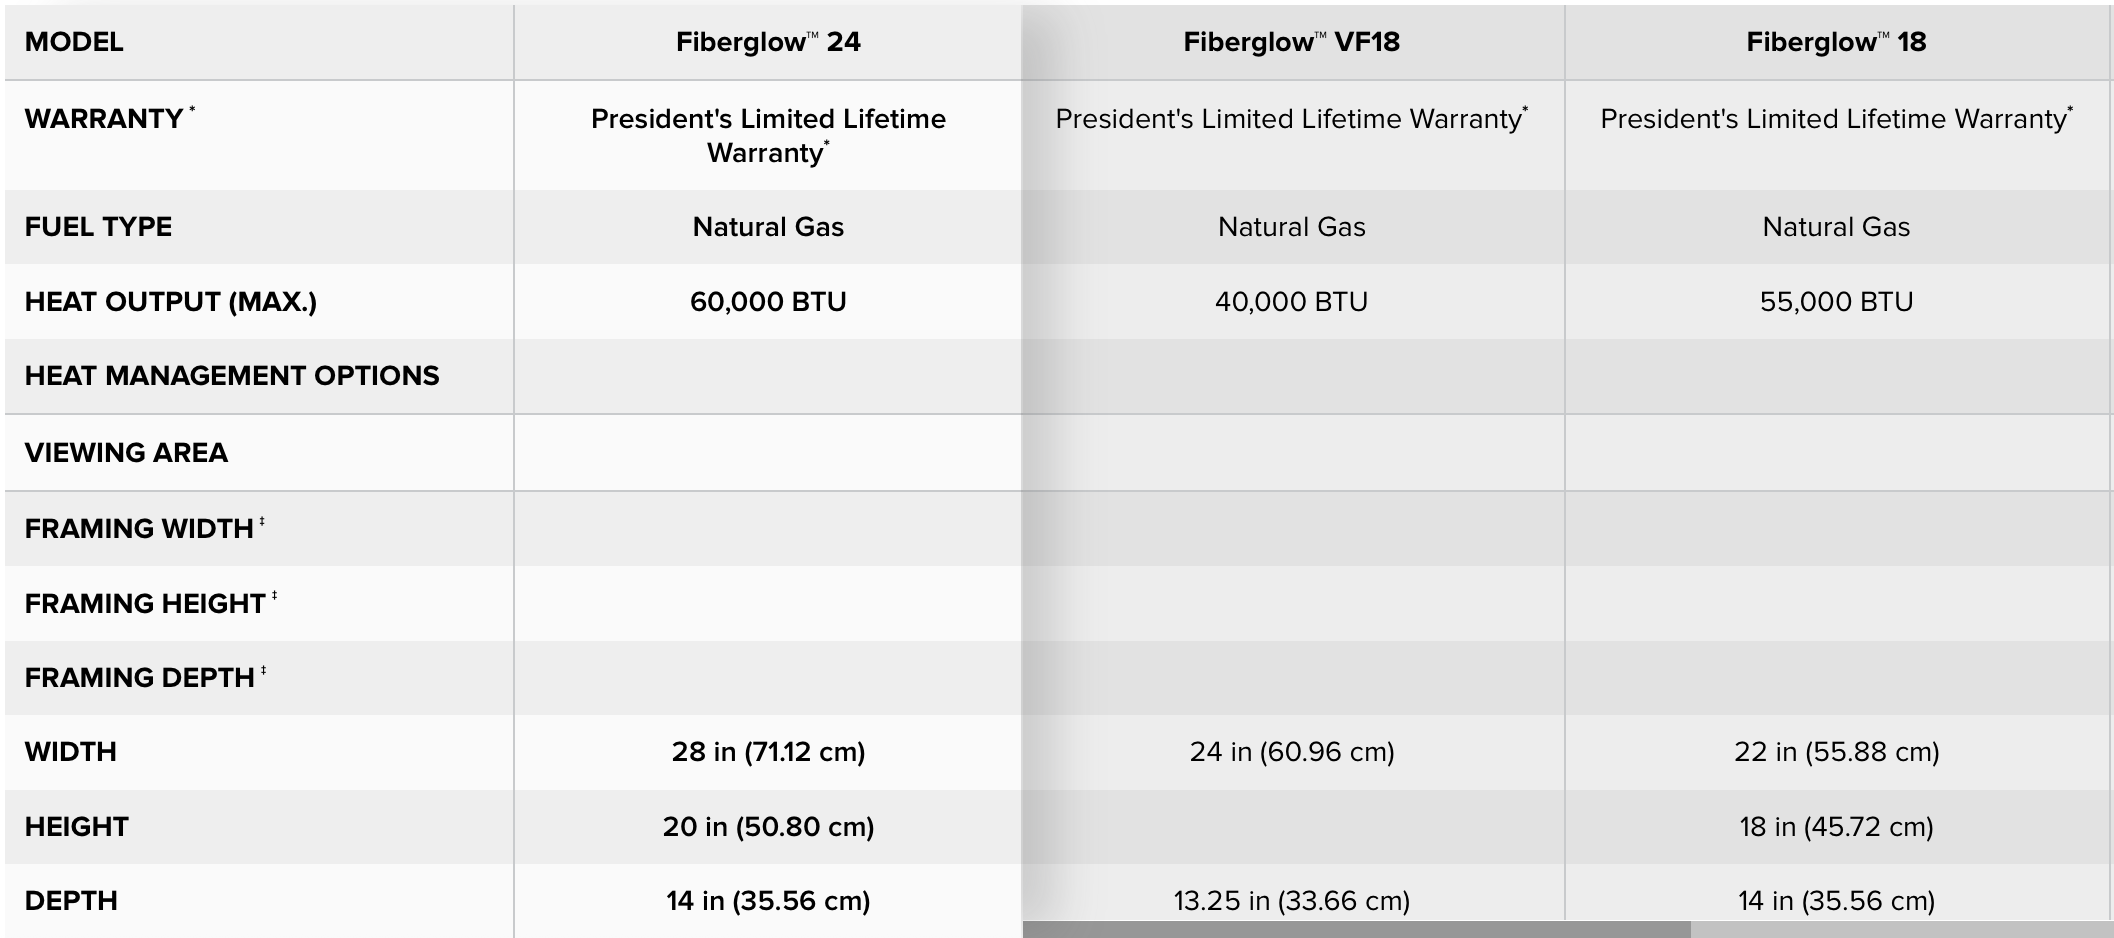Click the Fiberglow VF18 warranty text
Screen dimensions: 2114x938
point(1290,119)
